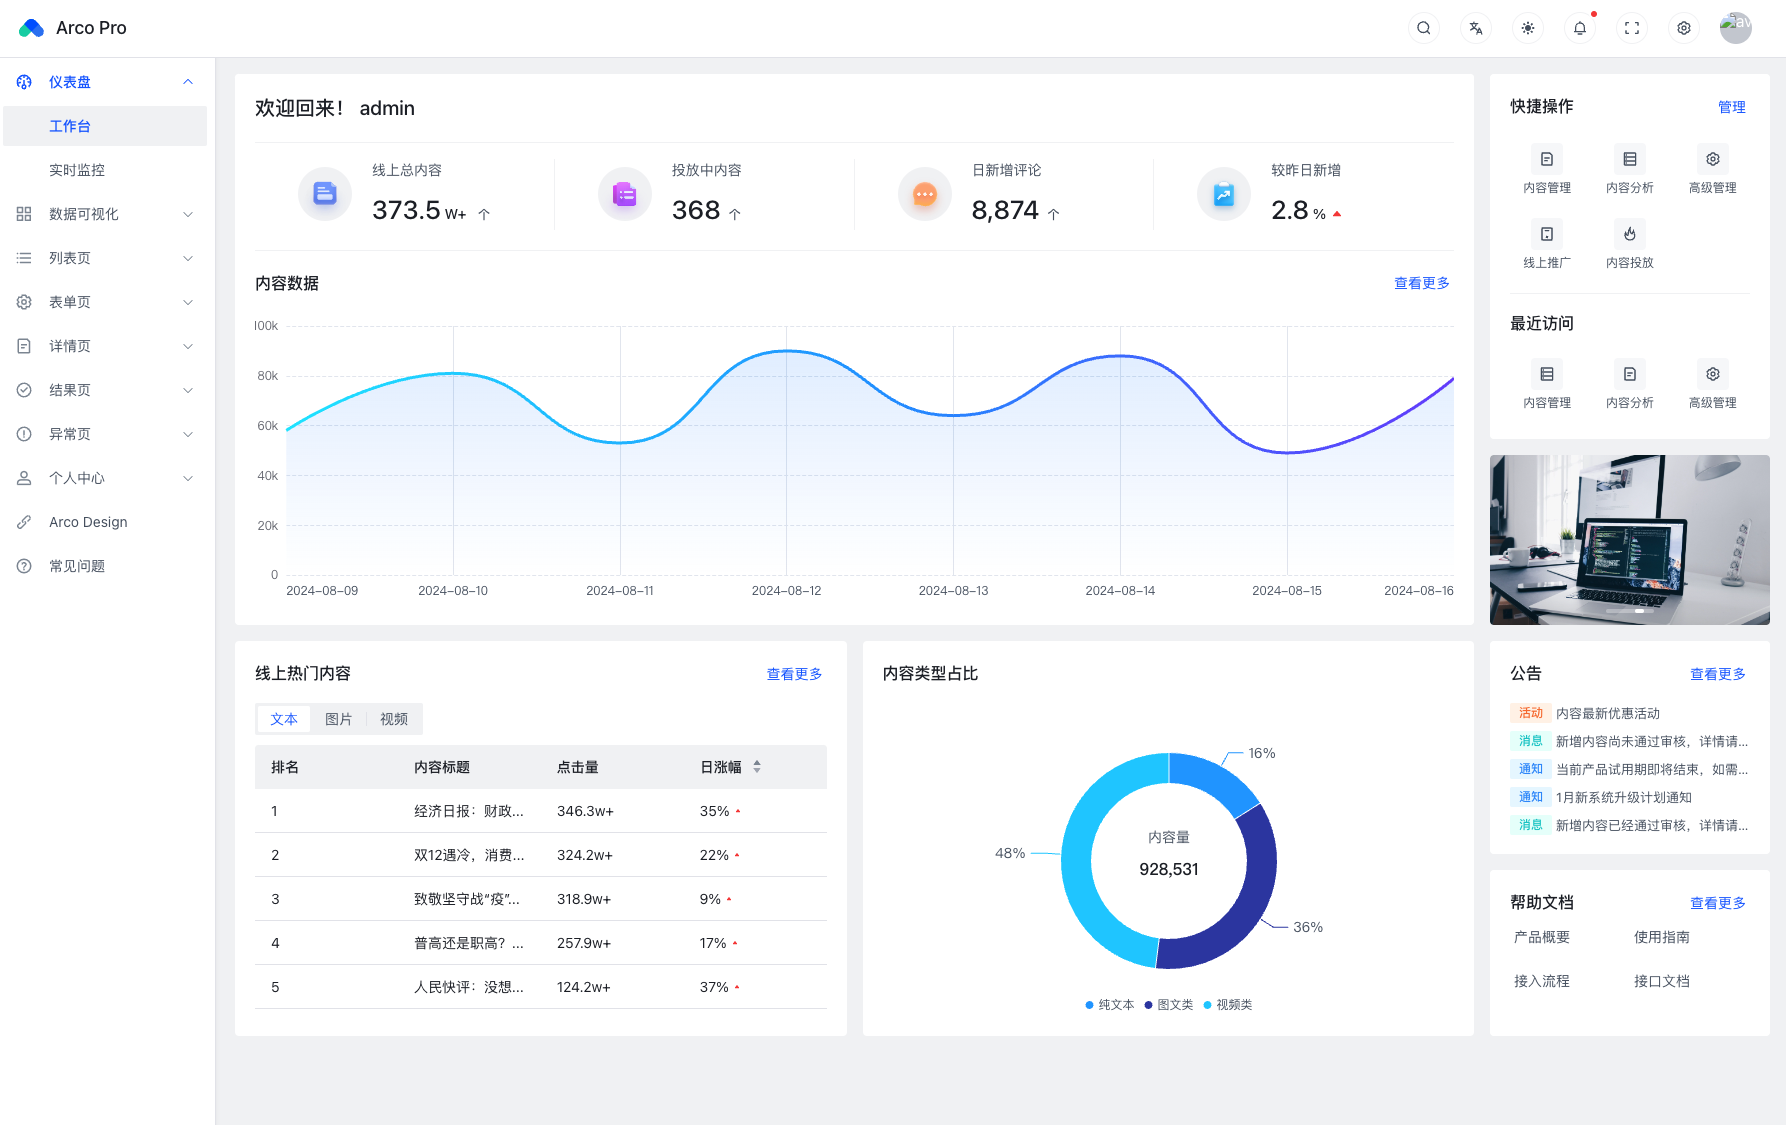Click the language translate icon
The image size is (1786, 1125).
point(1476,28)
